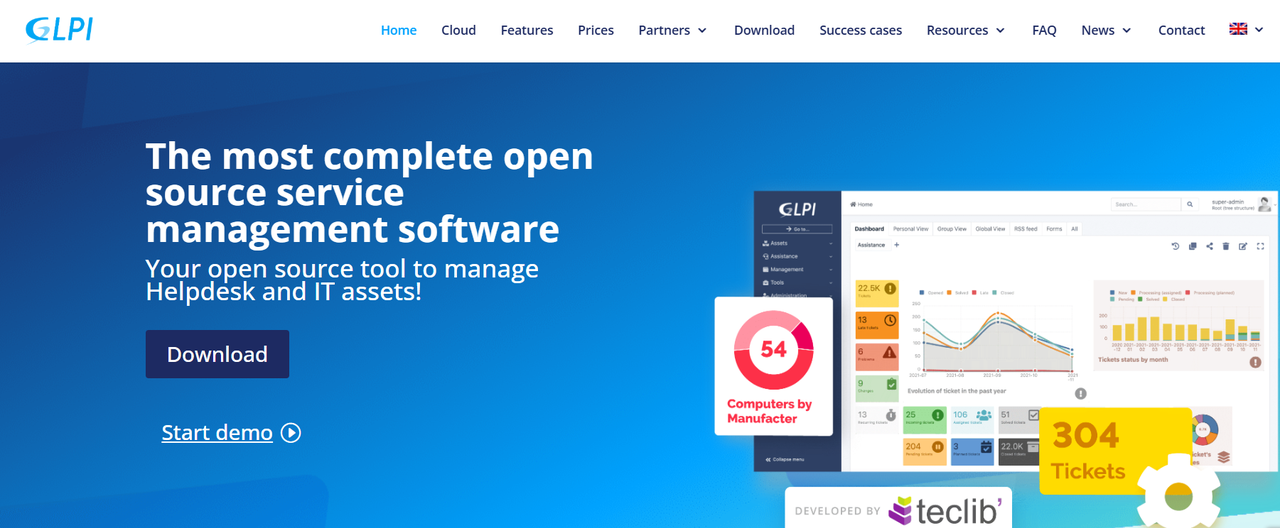Click the yellow 304 Tickets card

pyautogui.click(x=1115, y=450)
